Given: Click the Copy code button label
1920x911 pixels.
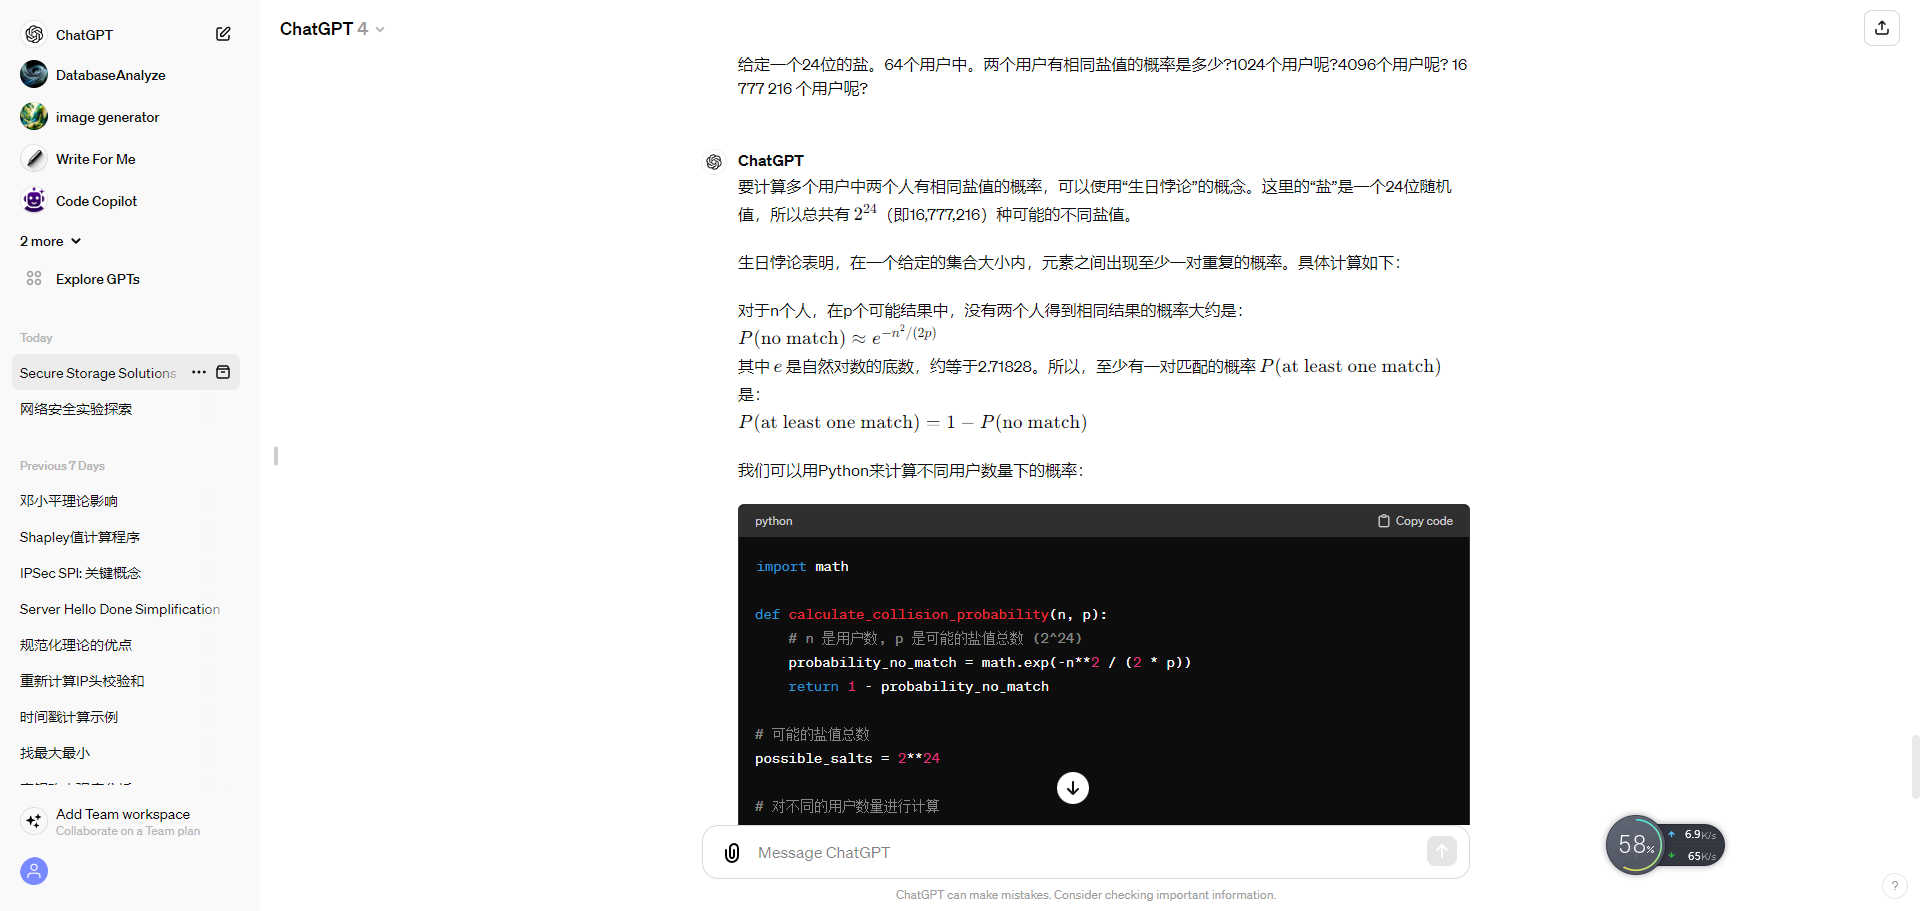Looking at the screenshot, I should 1424,521.
